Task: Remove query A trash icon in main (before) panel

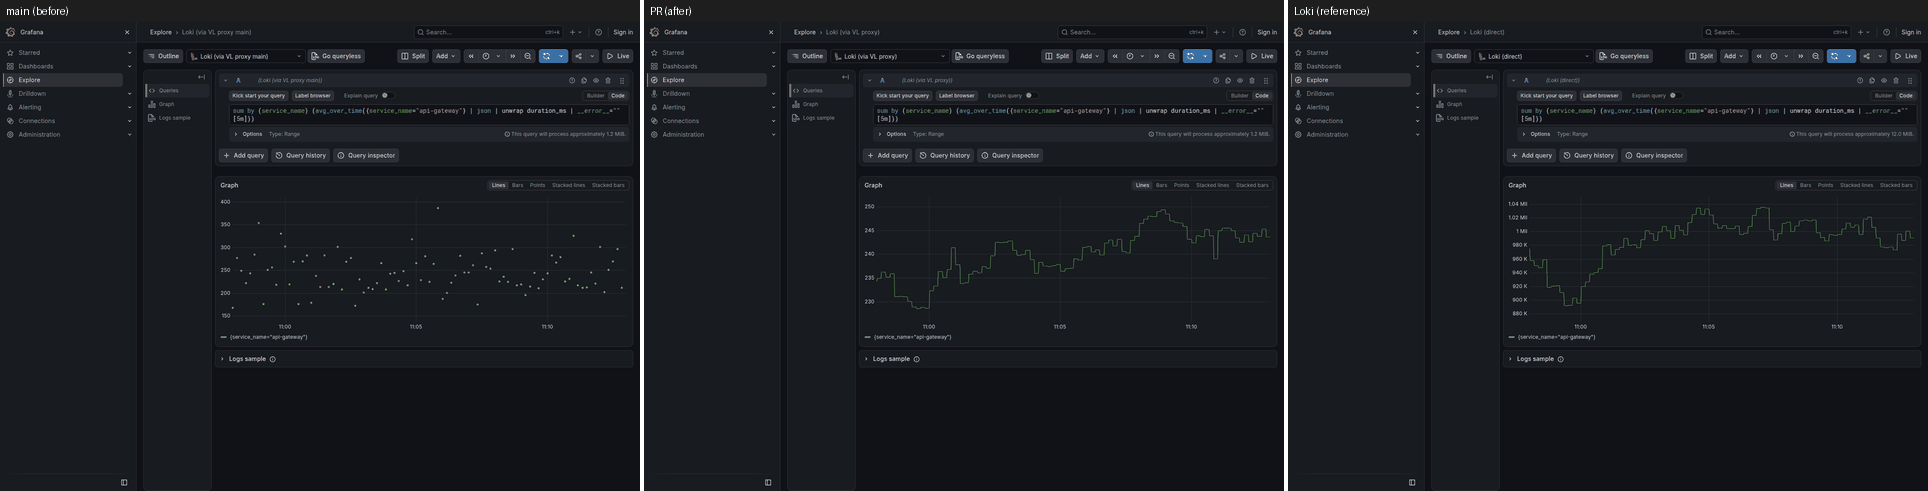Action: (x=608, y=80)
